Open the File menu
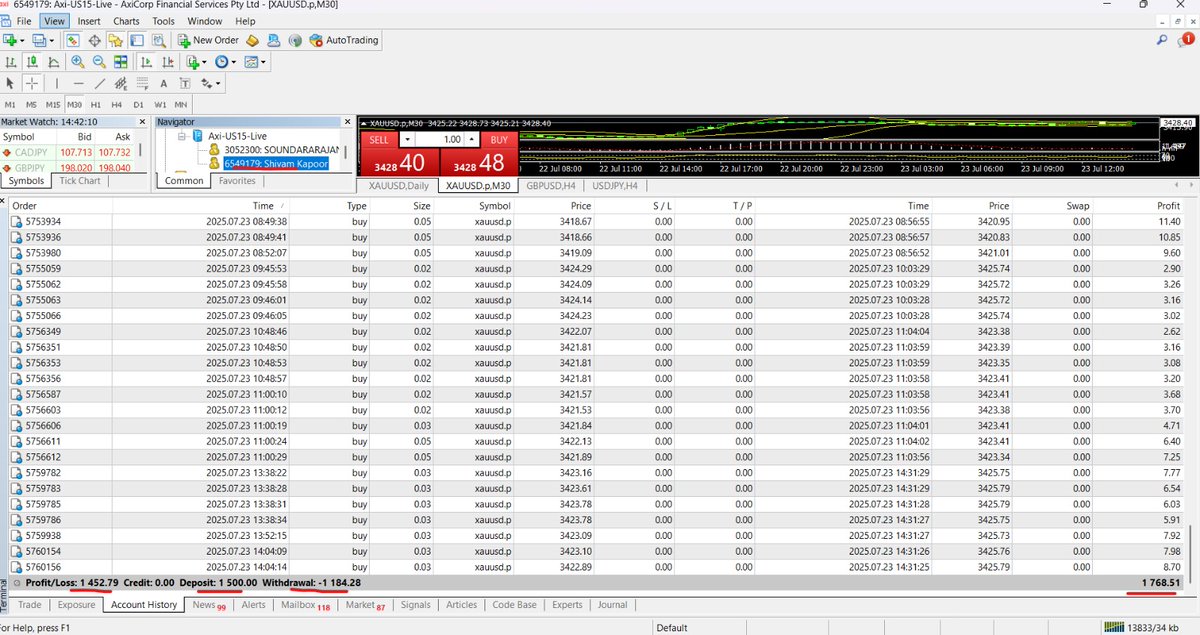 click(x=24, y=21)
